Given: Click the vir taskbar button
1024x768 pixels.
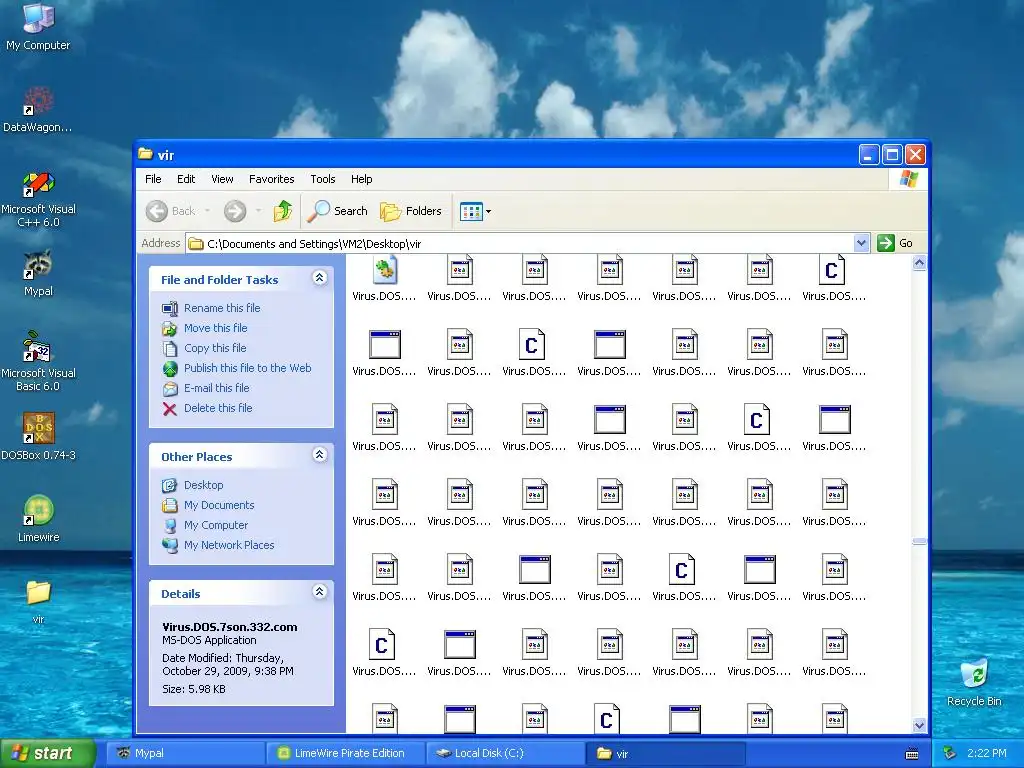Looking at the screenshot, I should tap(666, 753).
